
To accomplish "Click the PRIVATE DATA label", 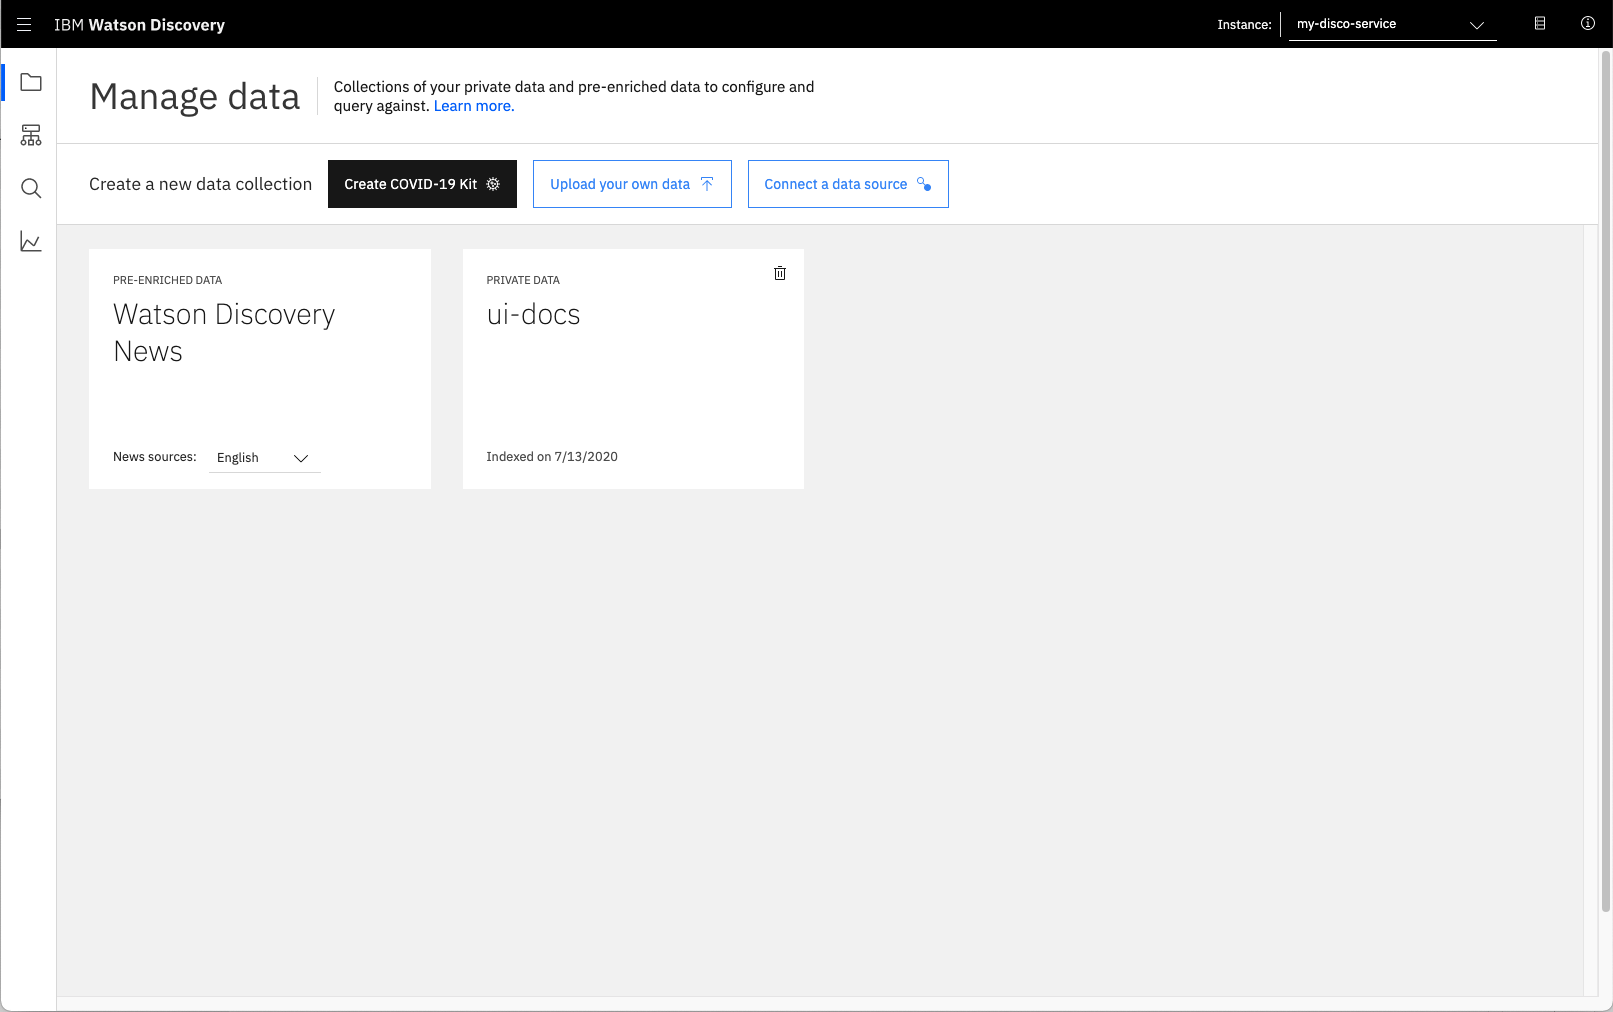I will [523, 280].
